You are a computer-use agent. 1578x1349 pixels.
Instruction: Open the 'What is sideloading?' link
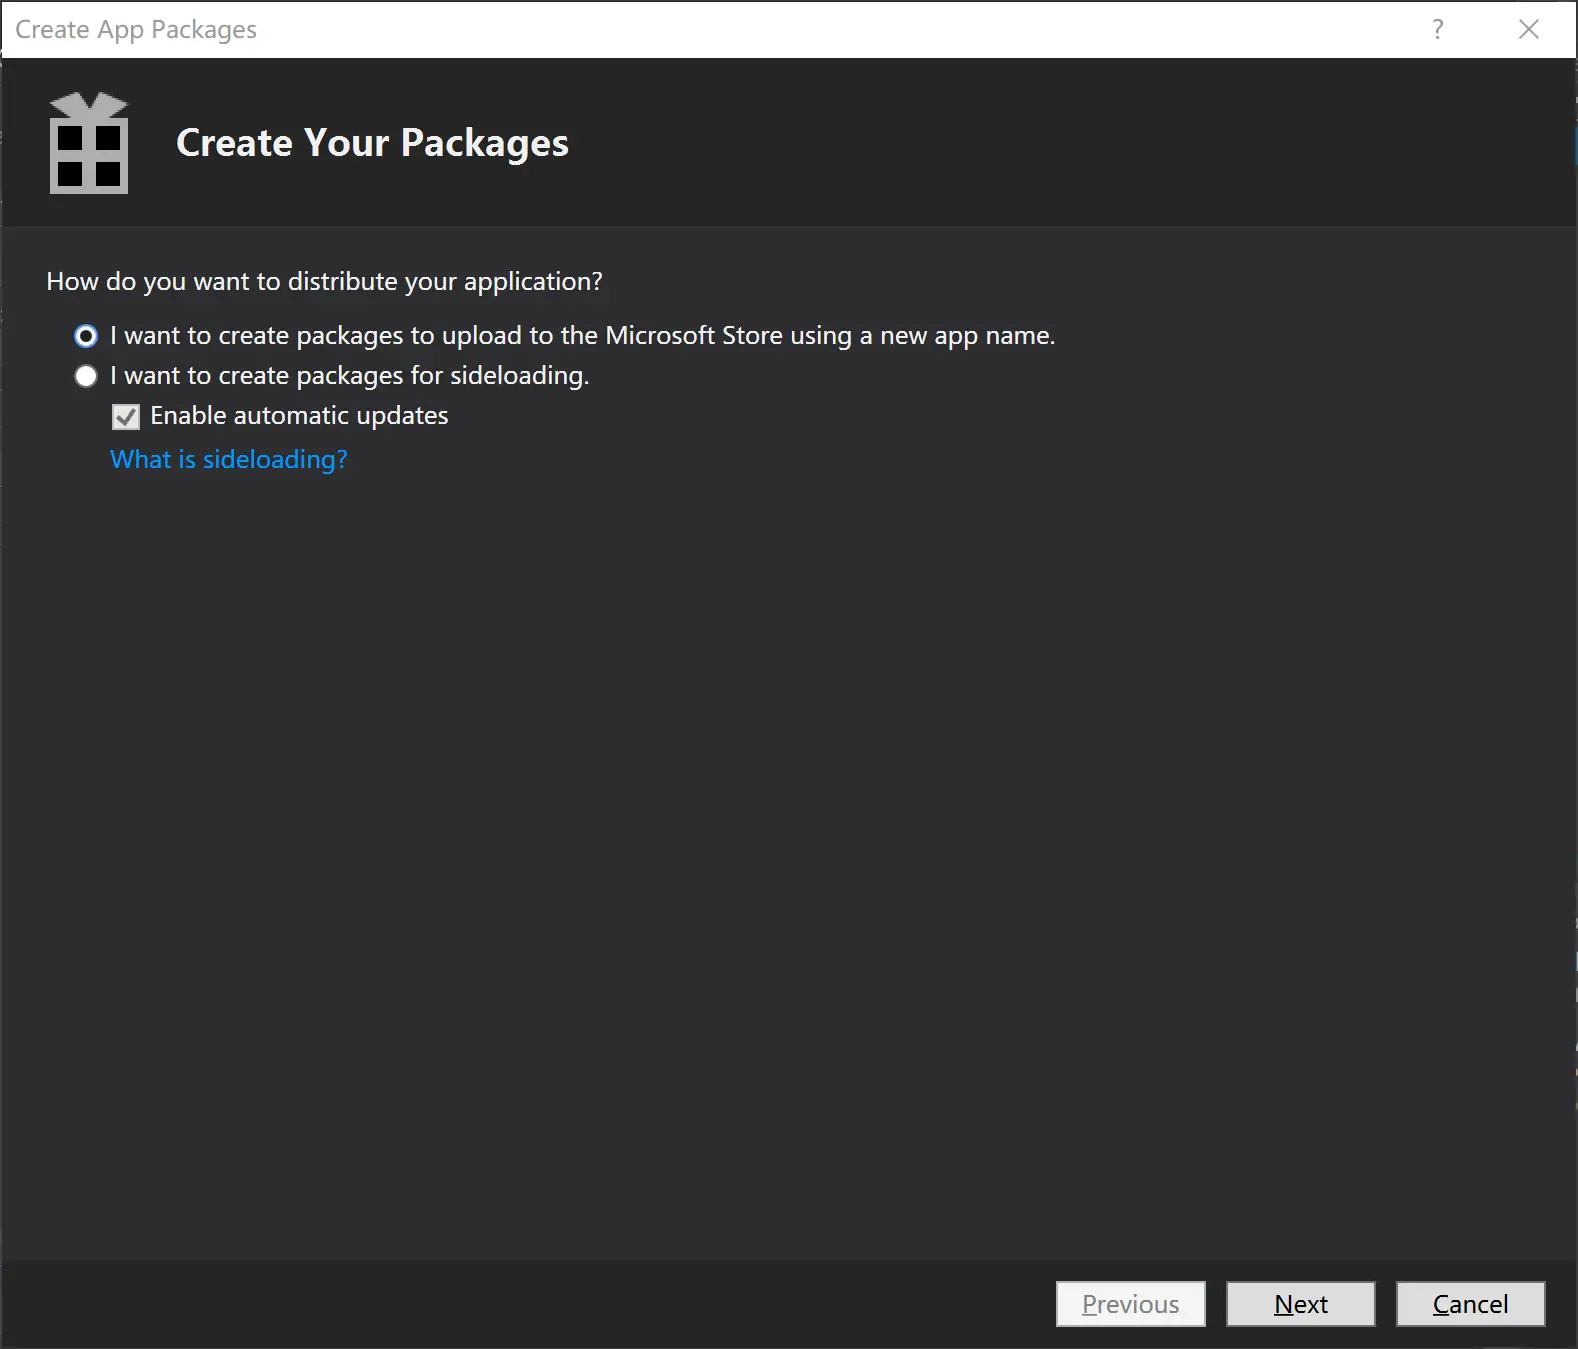click(229, 459)
